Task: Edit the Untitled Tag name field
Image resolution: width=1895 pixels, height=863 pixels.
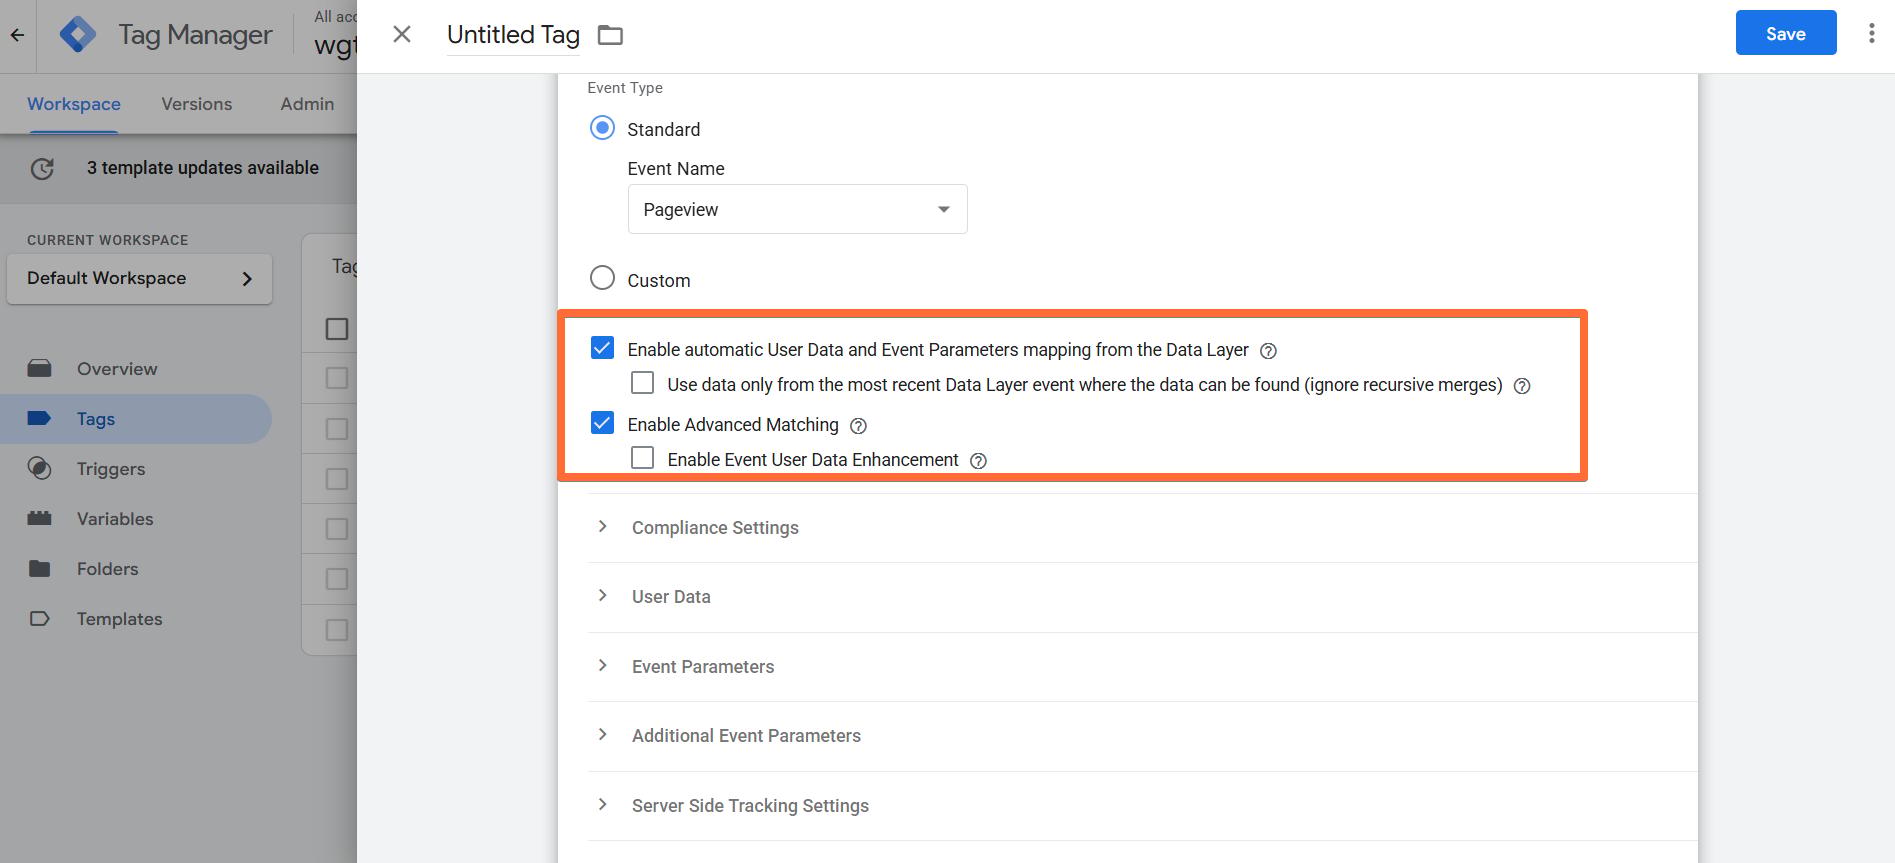Action: tap(513, 35)
